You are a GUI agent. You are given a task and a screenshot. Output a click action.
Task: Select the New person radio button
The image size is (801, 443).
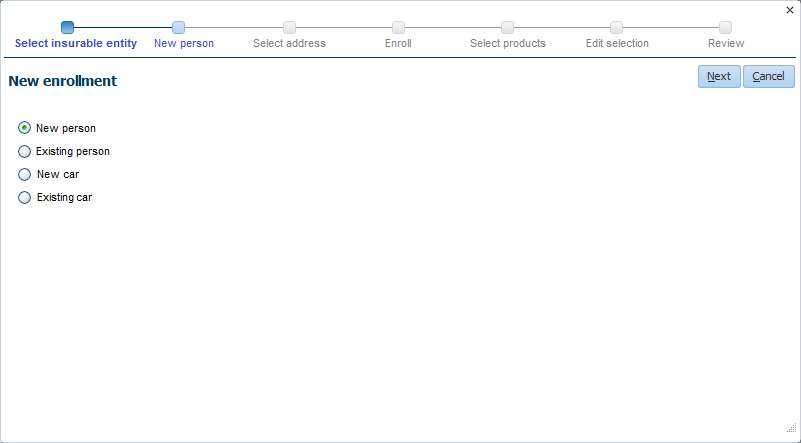(24, 128)
